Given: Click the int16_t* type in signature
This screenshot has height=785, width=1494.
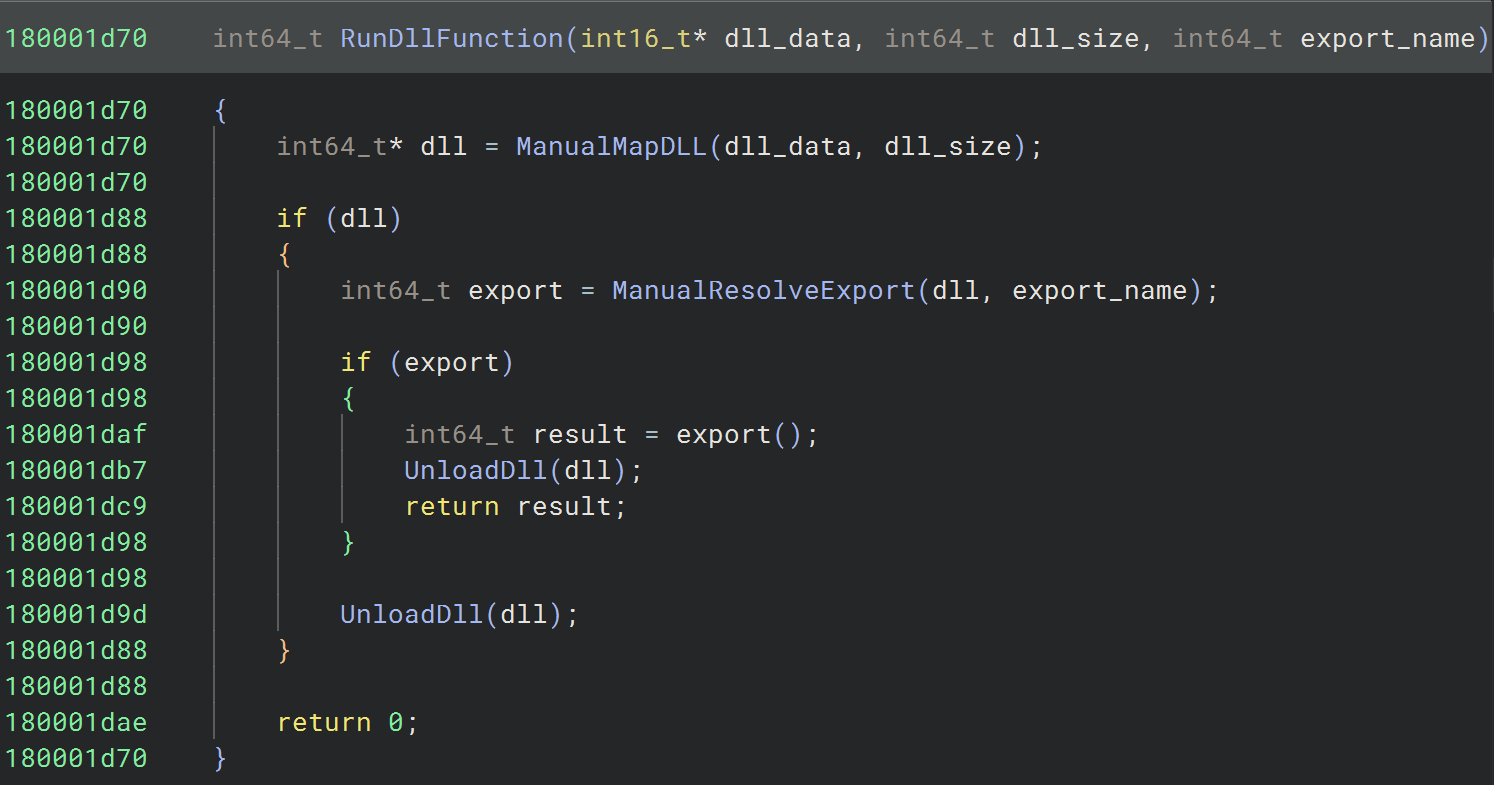Looking at the screenshot, I should tap(644, 39).
